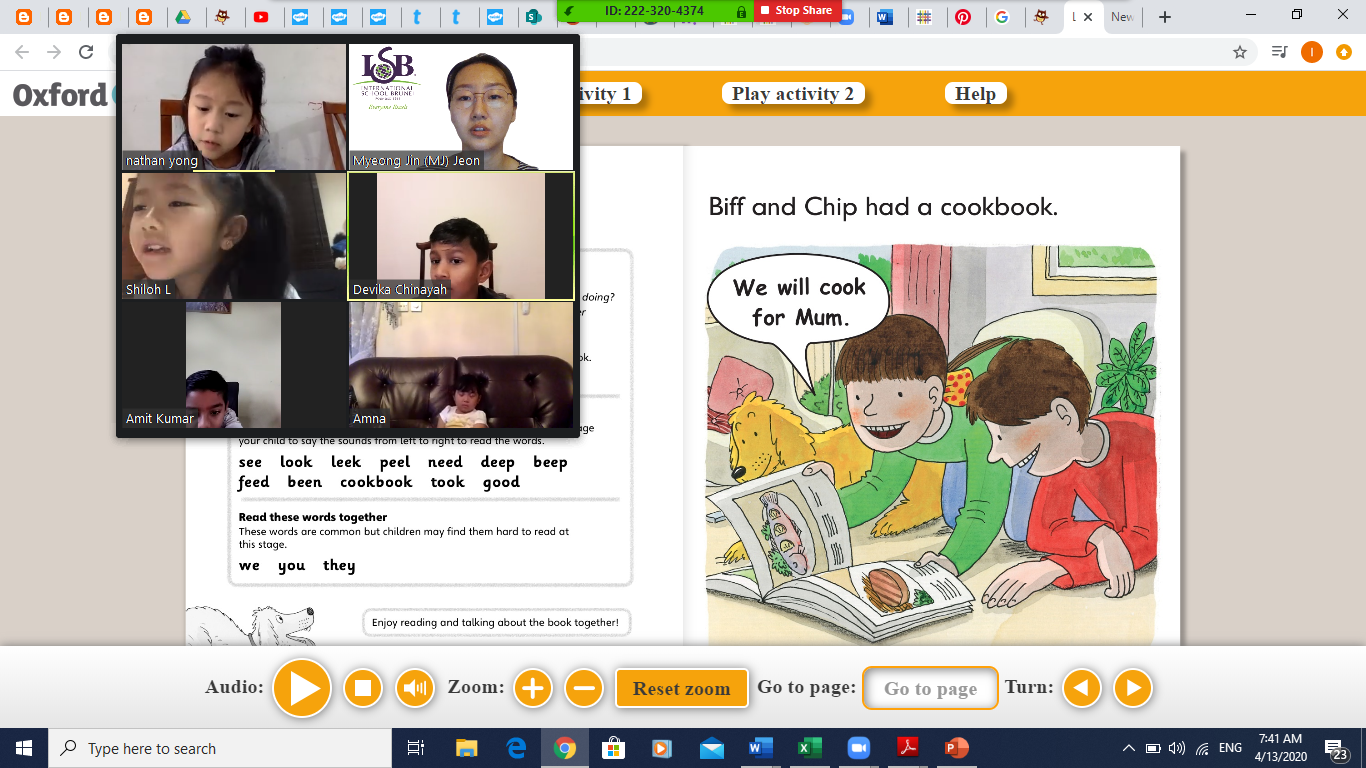
Task: Open the Mail app from the taskbar
Action: tap(711, 748)
